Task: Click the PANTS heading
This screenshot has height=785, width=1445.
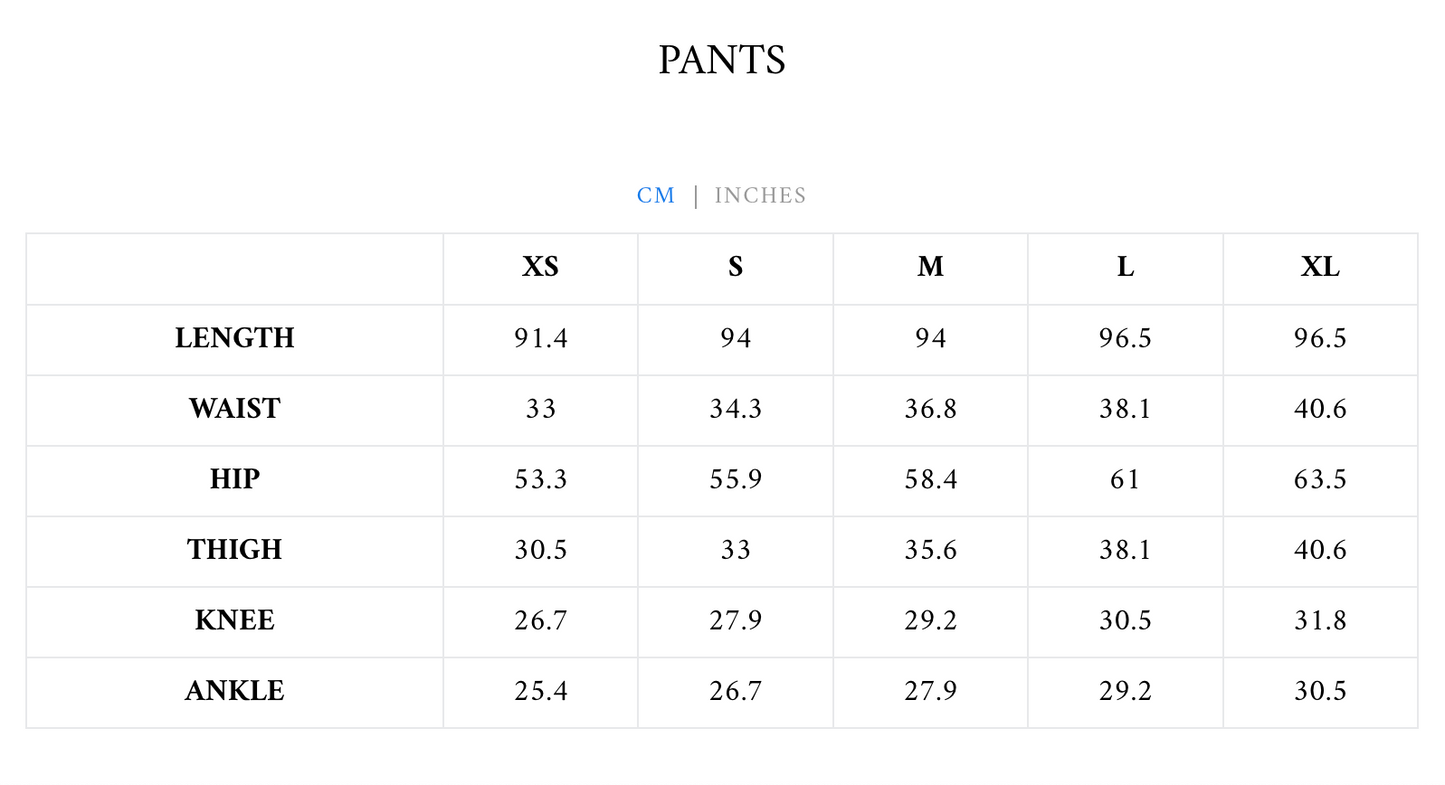Action: [x=722, y=60]
